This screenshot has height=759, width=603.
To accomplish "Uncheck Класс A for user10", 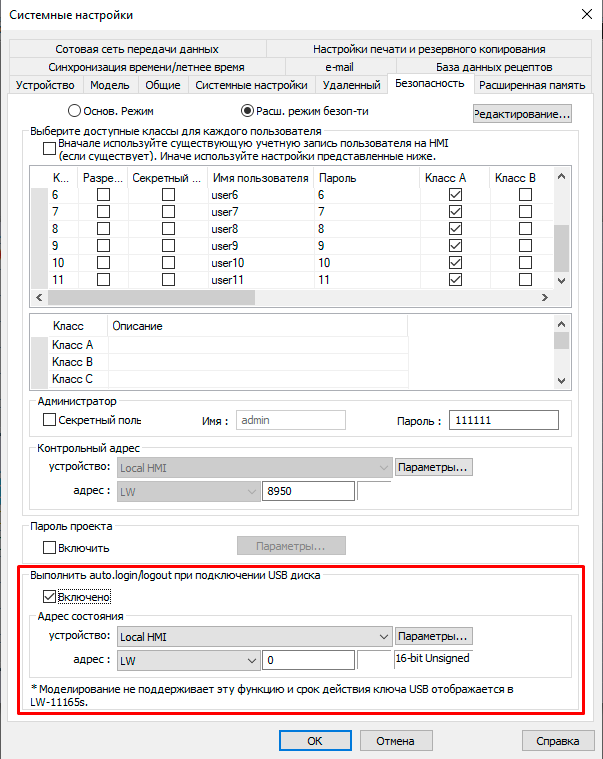I will pos(455,262).
